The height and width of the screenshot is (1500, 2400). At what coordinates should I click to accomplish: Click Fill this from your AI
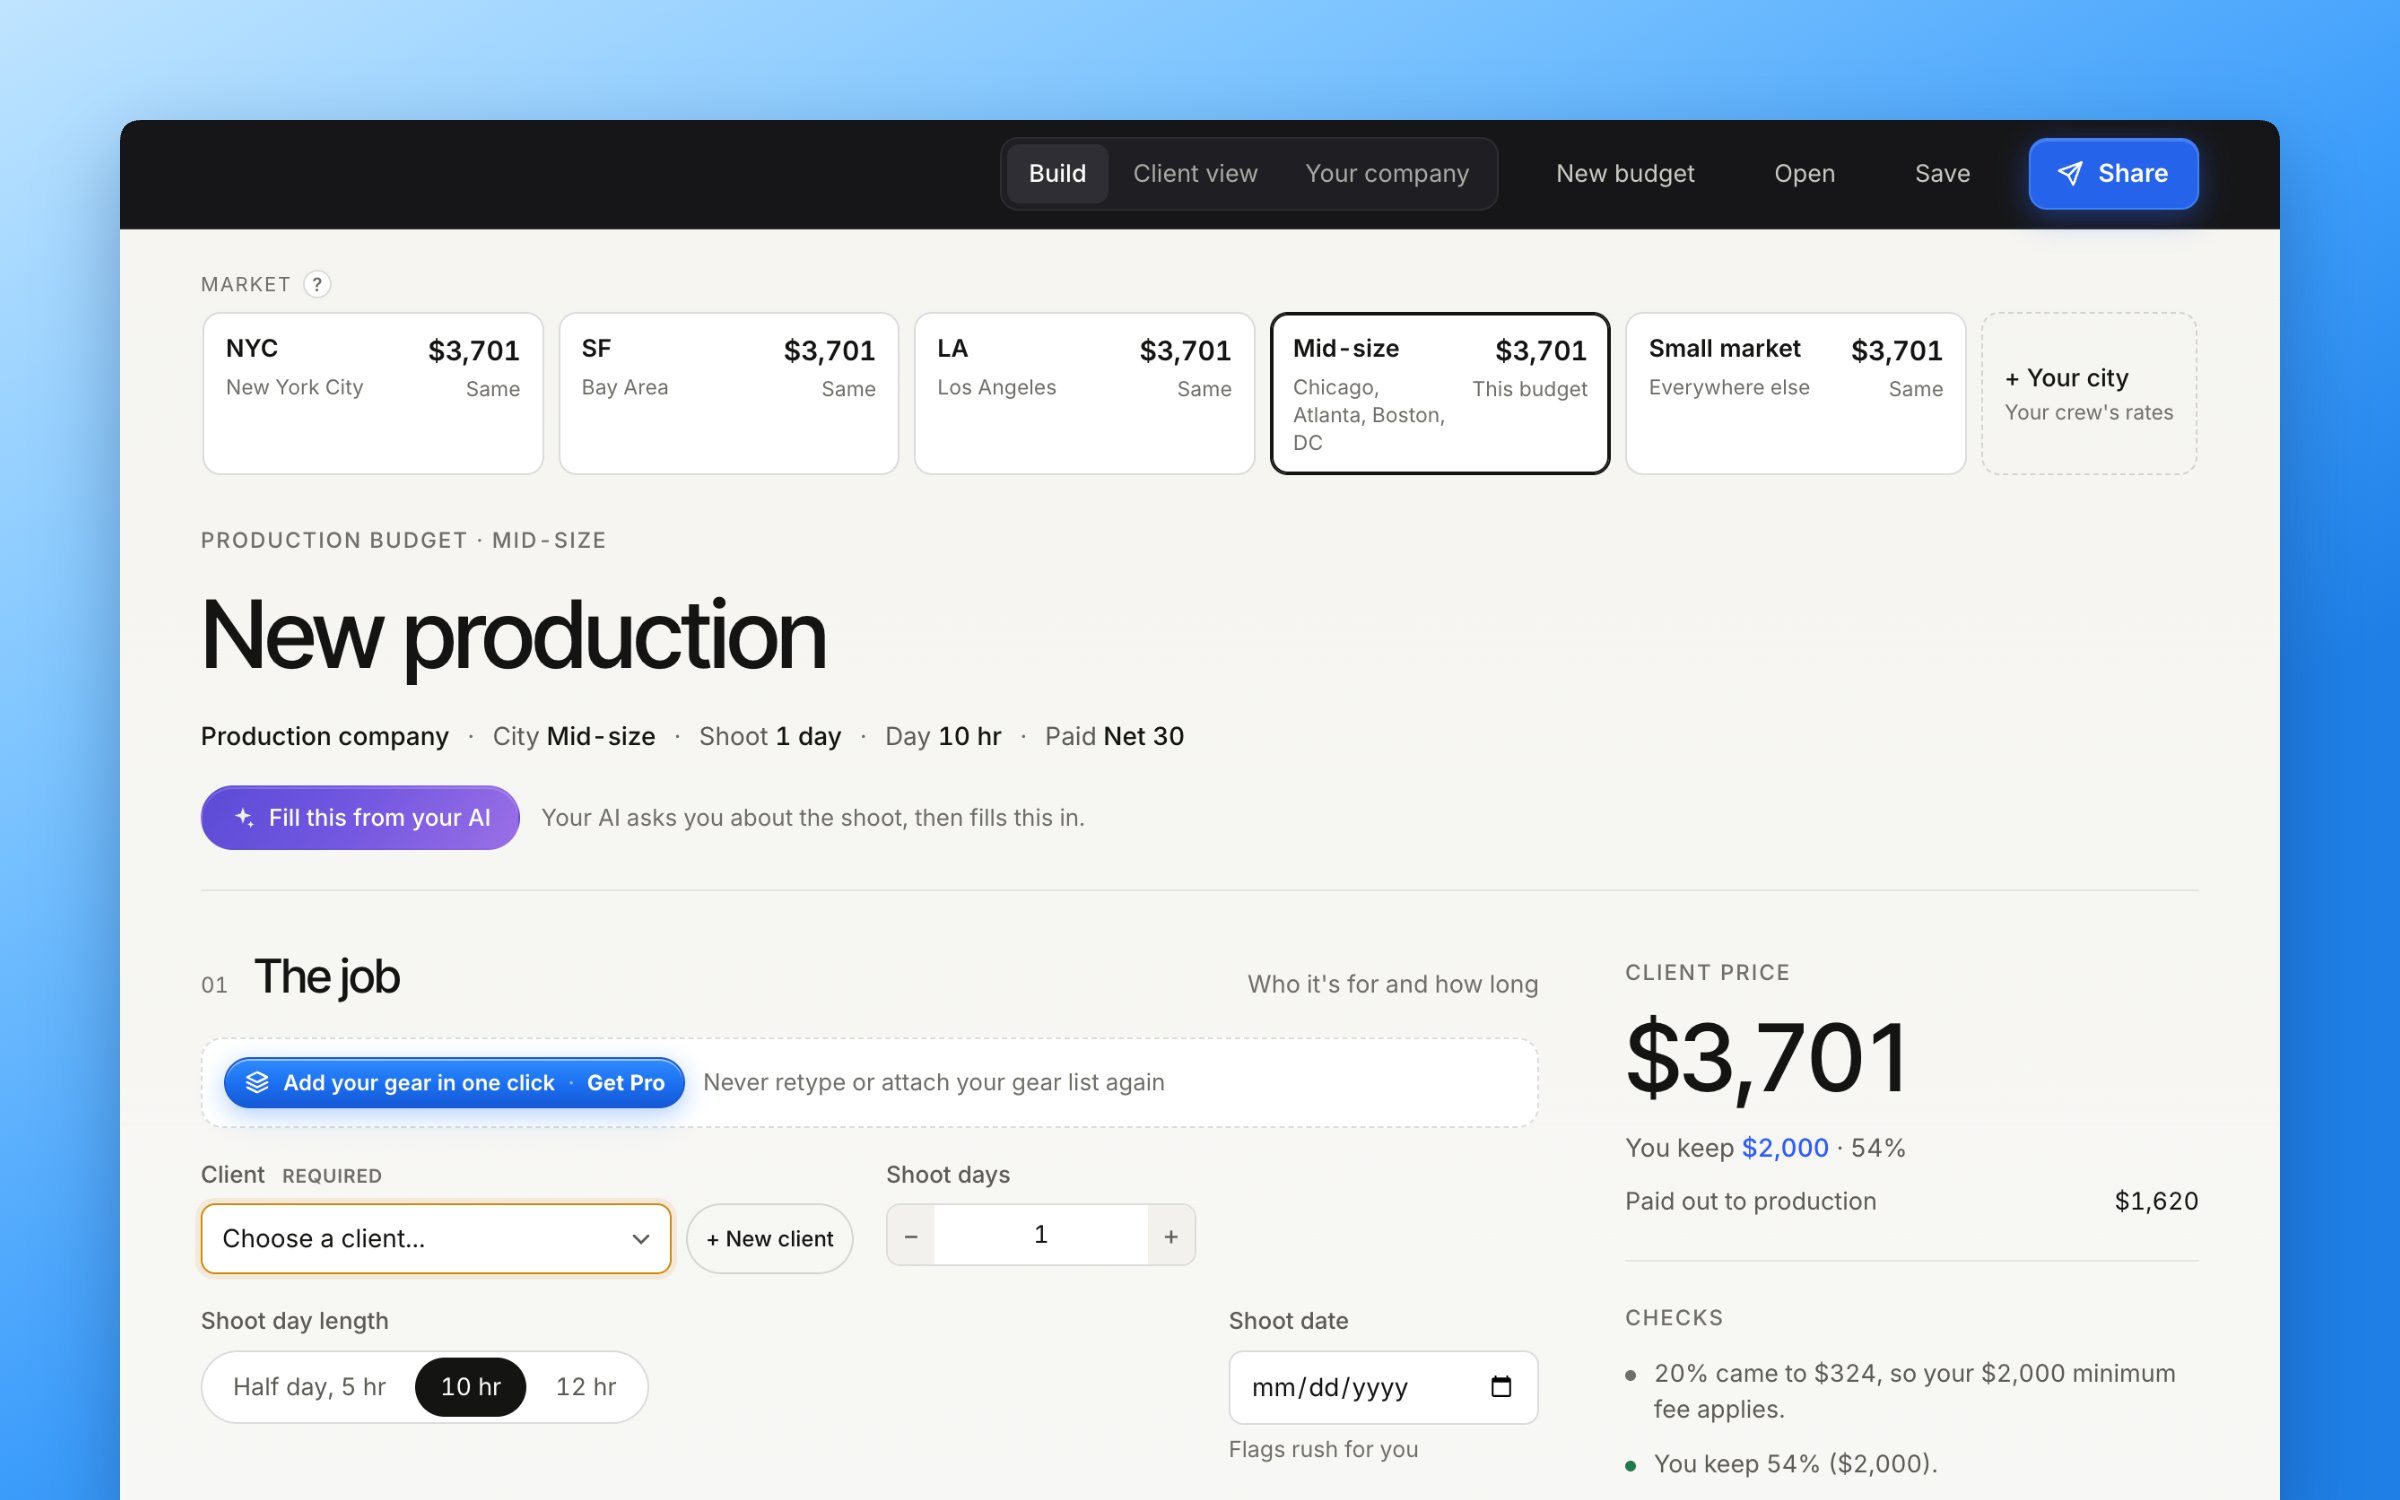tap(360, 818)
